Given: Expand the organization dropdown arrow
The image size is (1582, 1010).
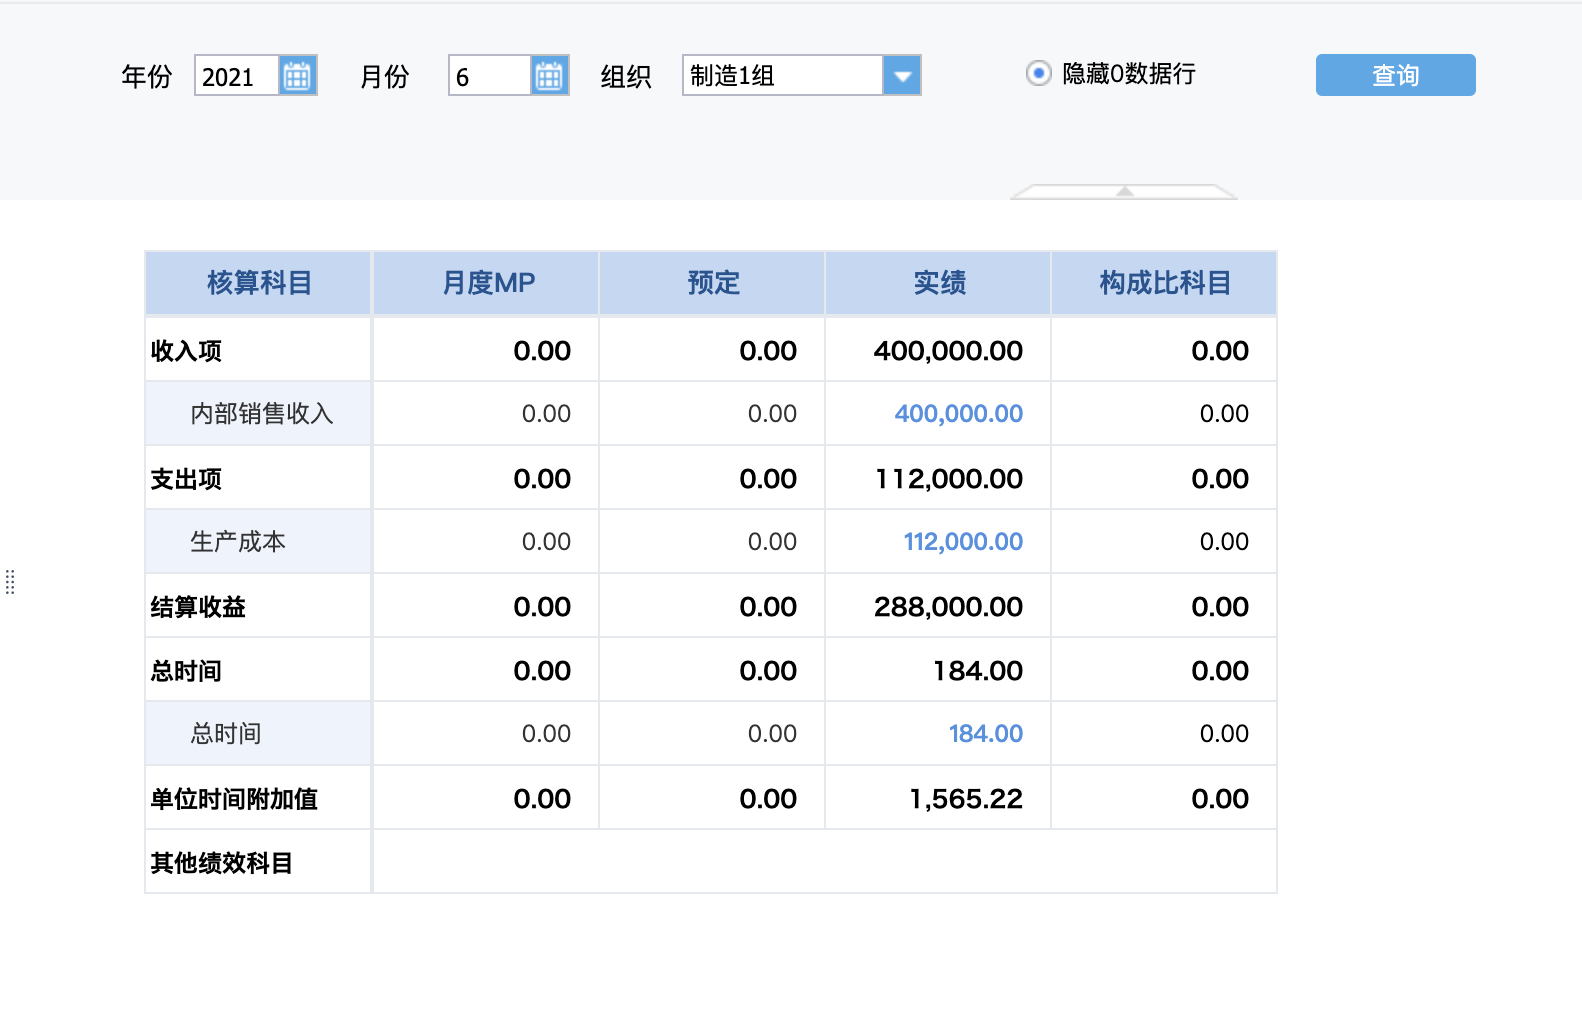Looking at the screenshot, I should pos(901,76).
